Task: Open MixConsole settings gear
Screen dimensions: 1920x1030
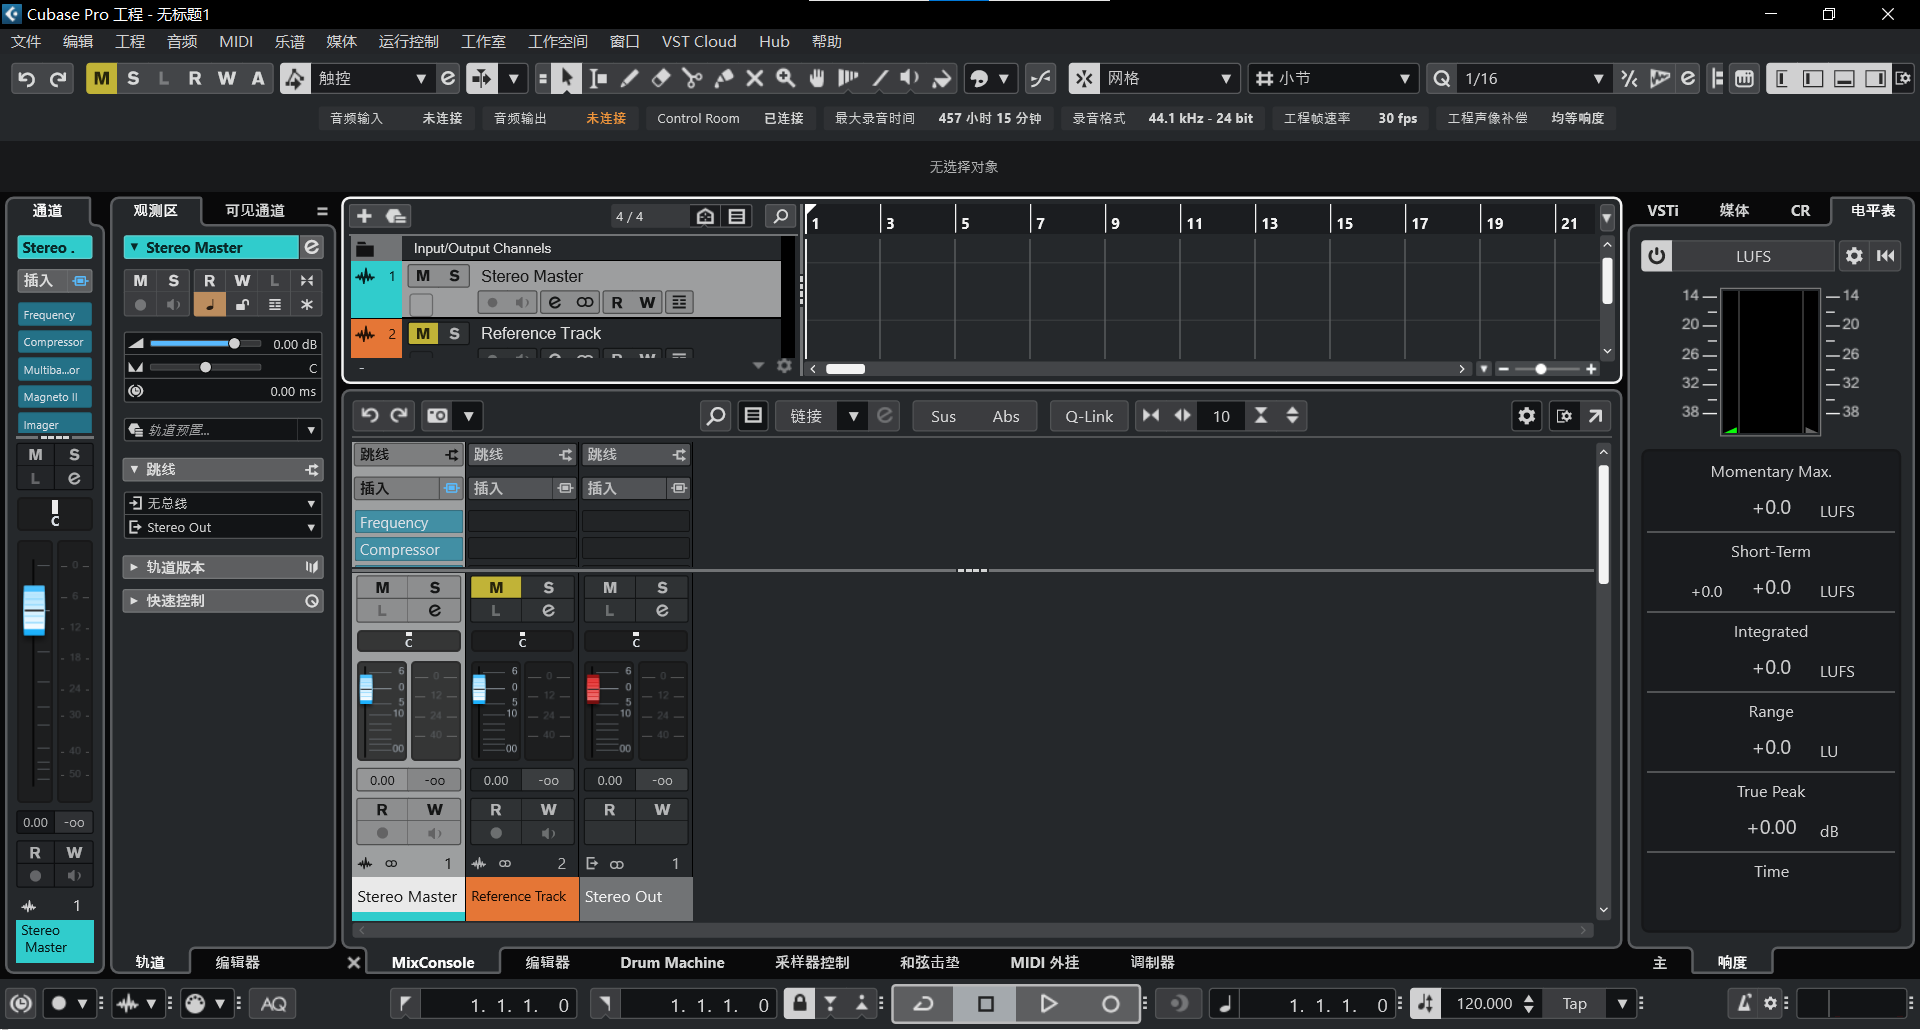Action: [x=1526, y=416]
